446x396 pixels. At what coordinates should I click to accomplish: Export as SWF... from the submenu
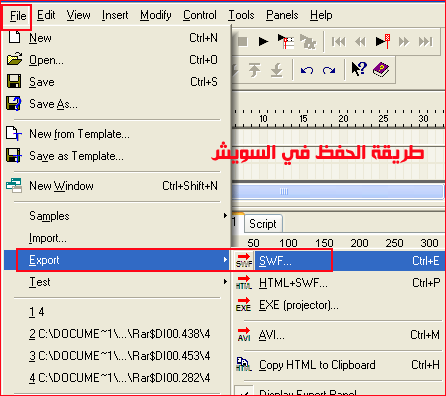click(x=339, y=261)
